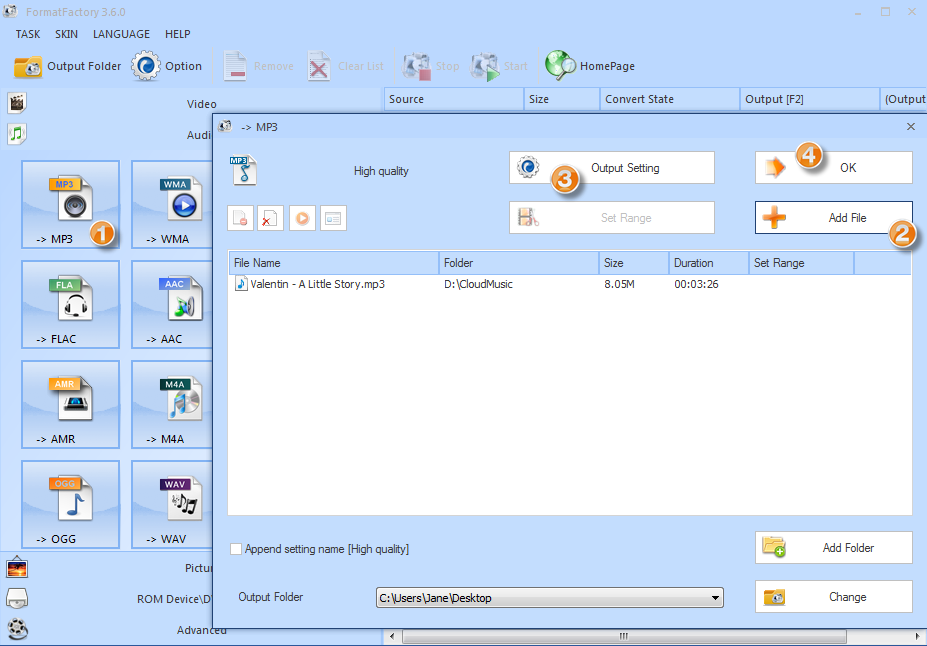Image resolution: width=927 pixels, height=646 pixels.
Task: Open the LANGUAGE menu
Action: 121,34
